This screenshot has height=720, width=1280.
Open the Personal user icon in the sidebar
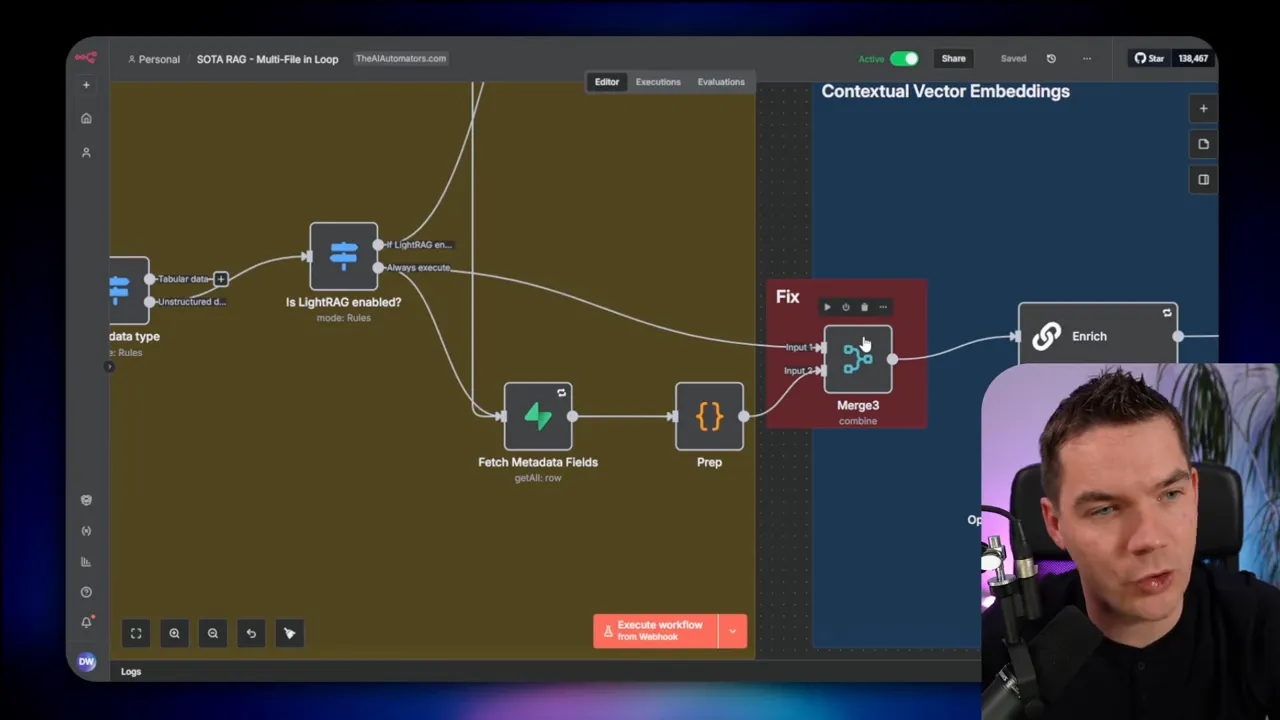(x=86, y=152)
